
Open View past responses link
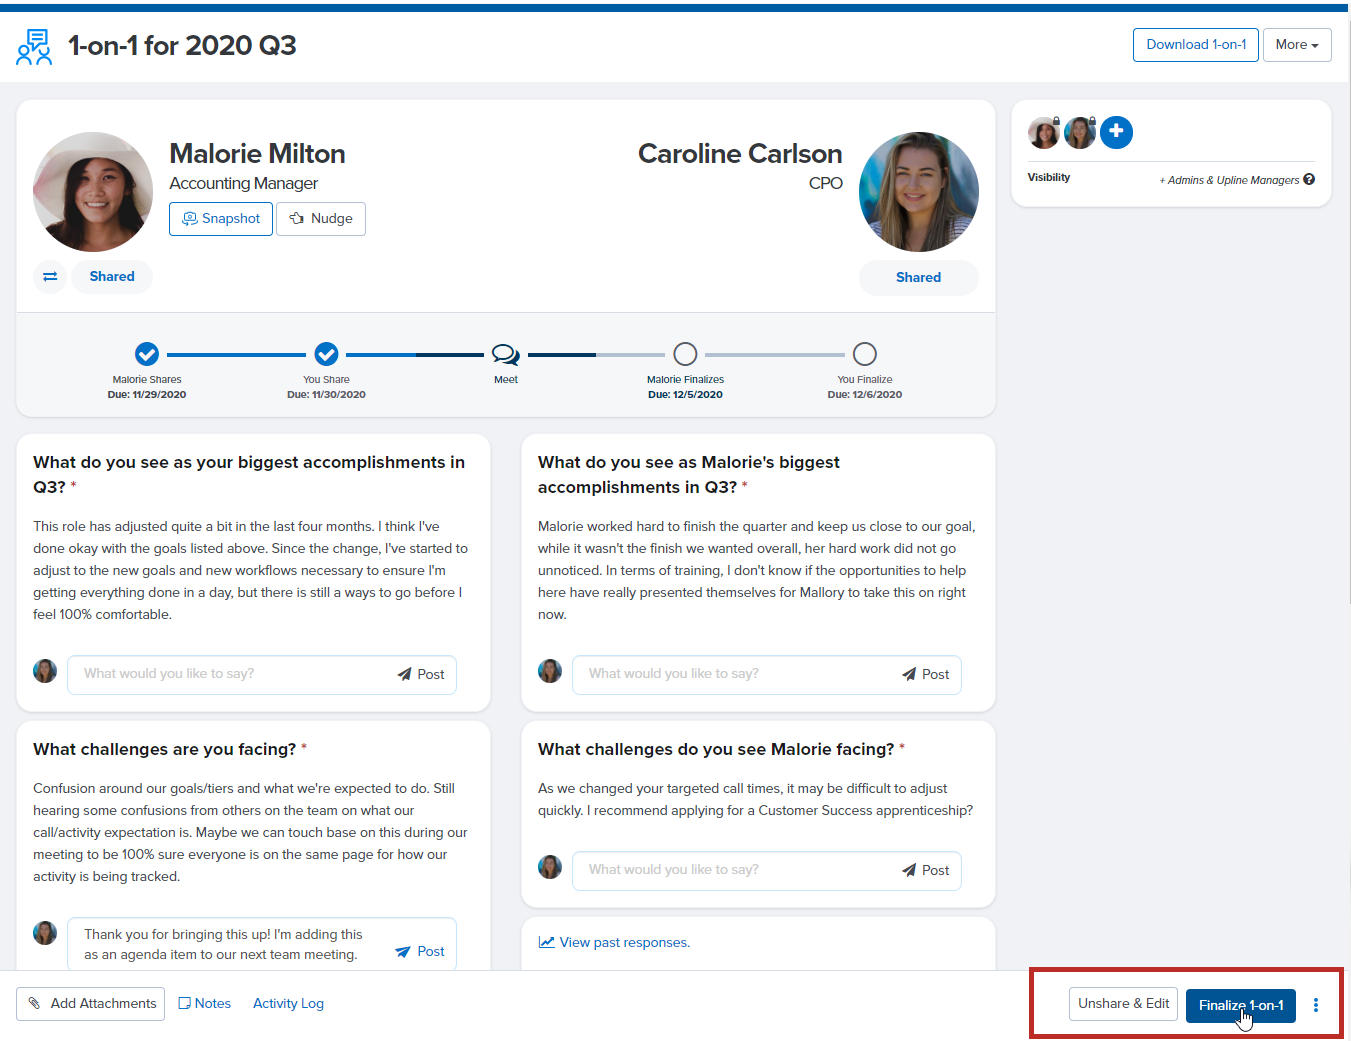click(x=624, y=942)
